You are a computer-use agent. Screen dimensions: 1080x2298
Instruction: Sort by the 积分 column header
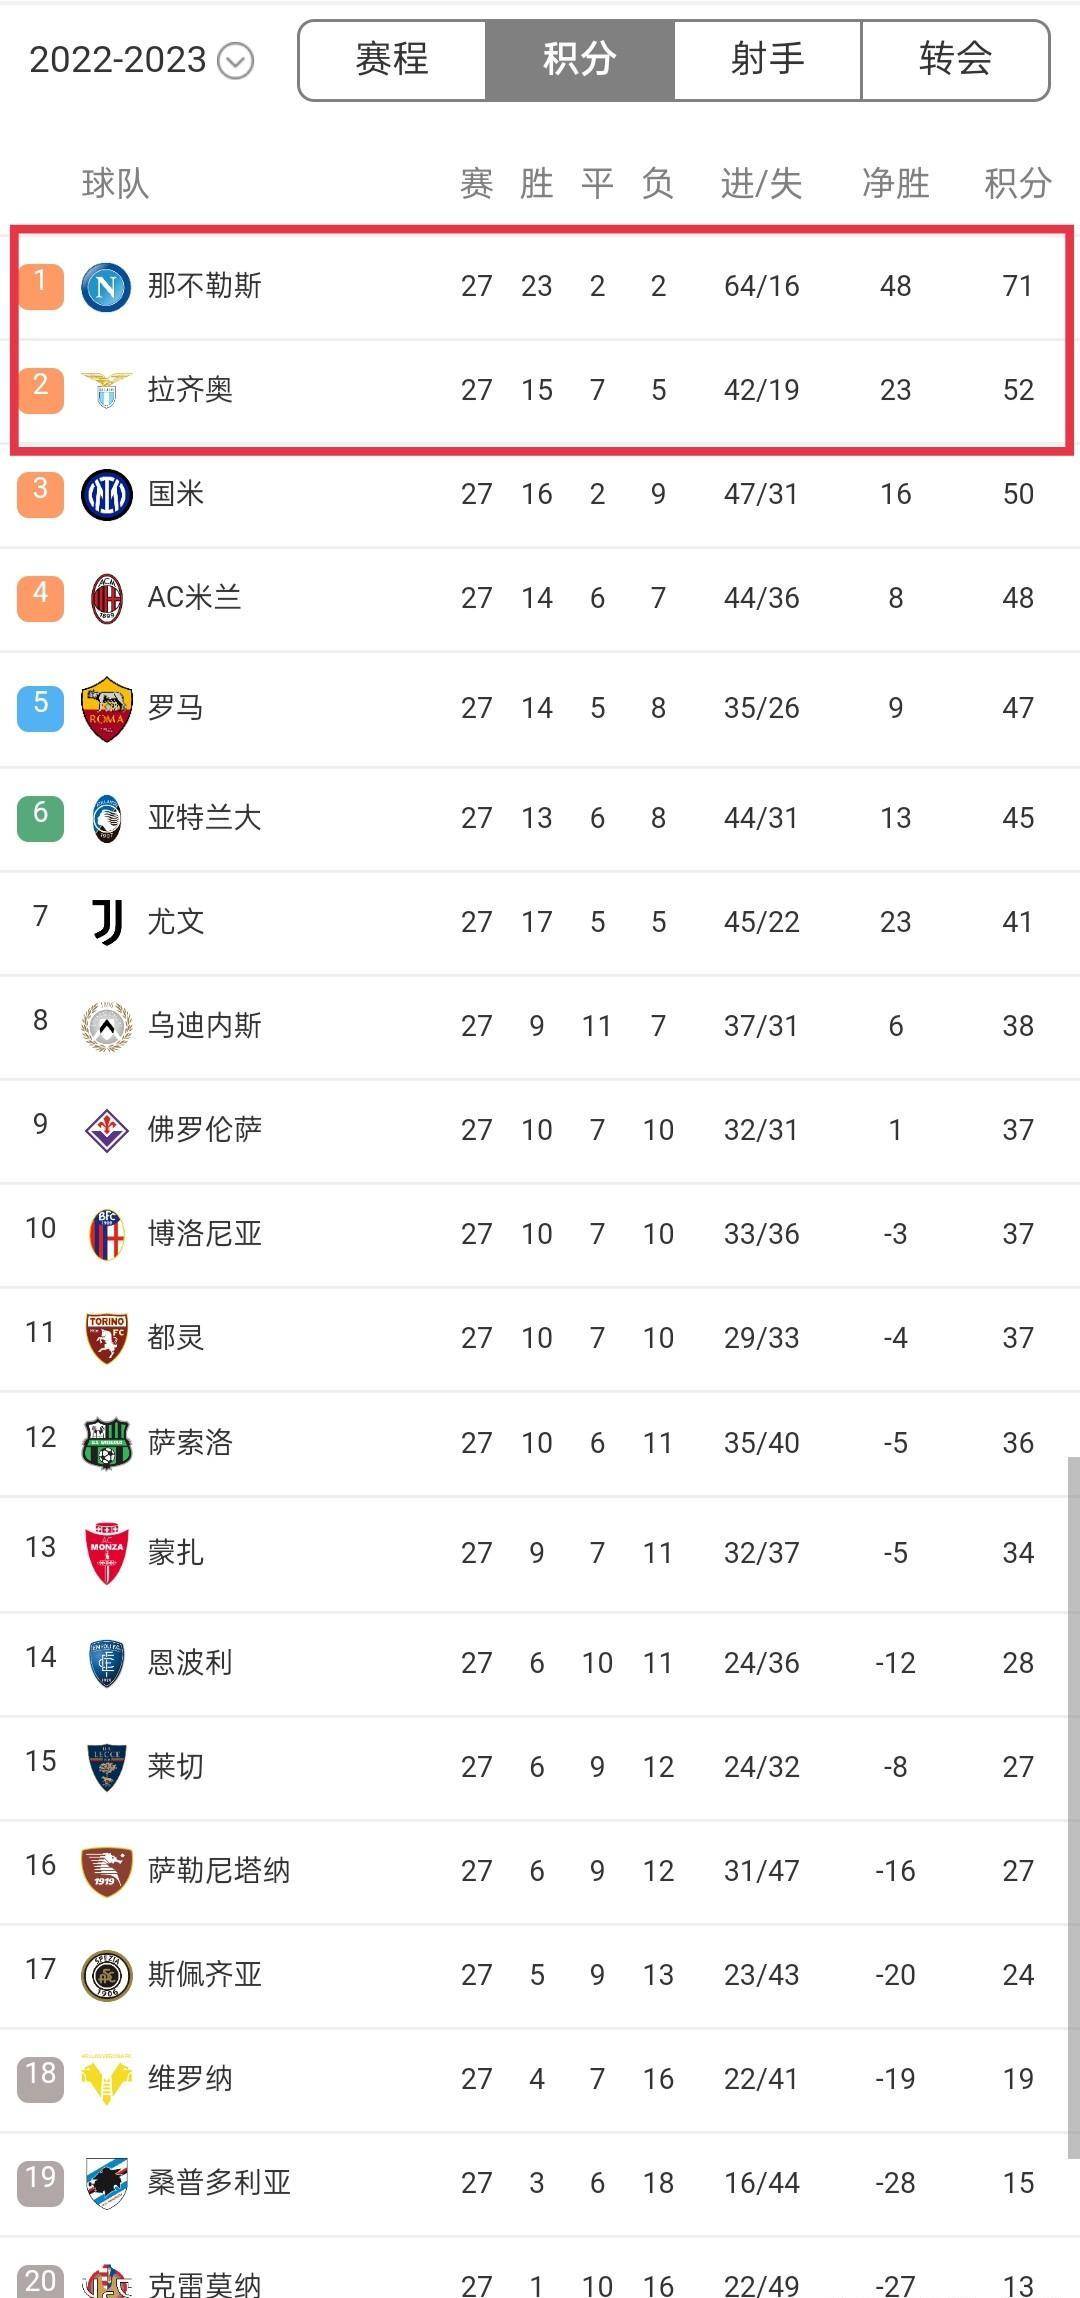1018,183
